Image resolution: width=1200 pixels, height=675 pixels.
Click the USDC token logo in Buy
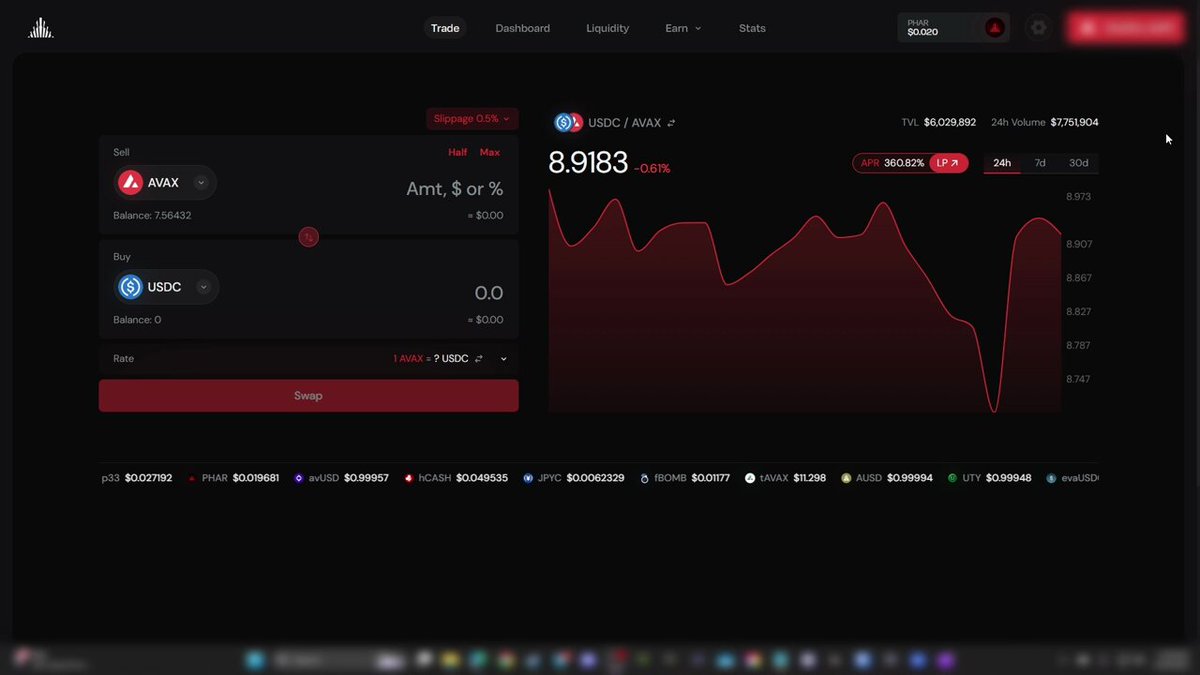click(130, 287)
